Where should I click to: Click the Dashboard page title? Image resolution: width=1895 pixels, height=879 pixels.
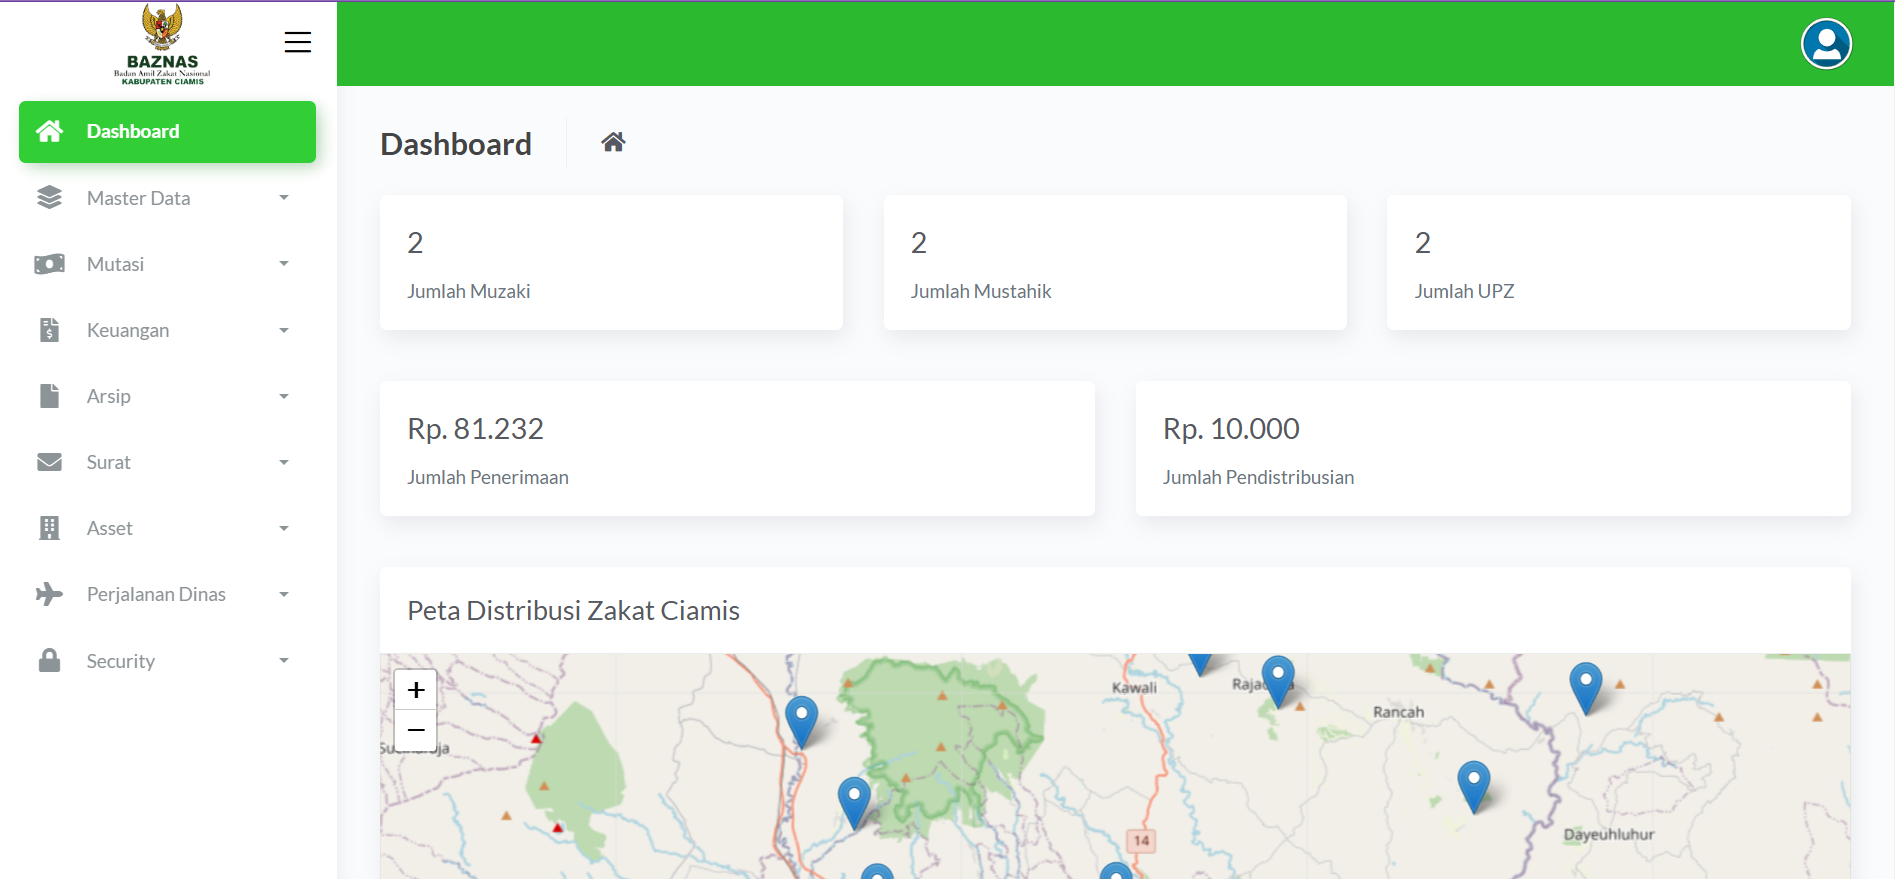[456, 144]
